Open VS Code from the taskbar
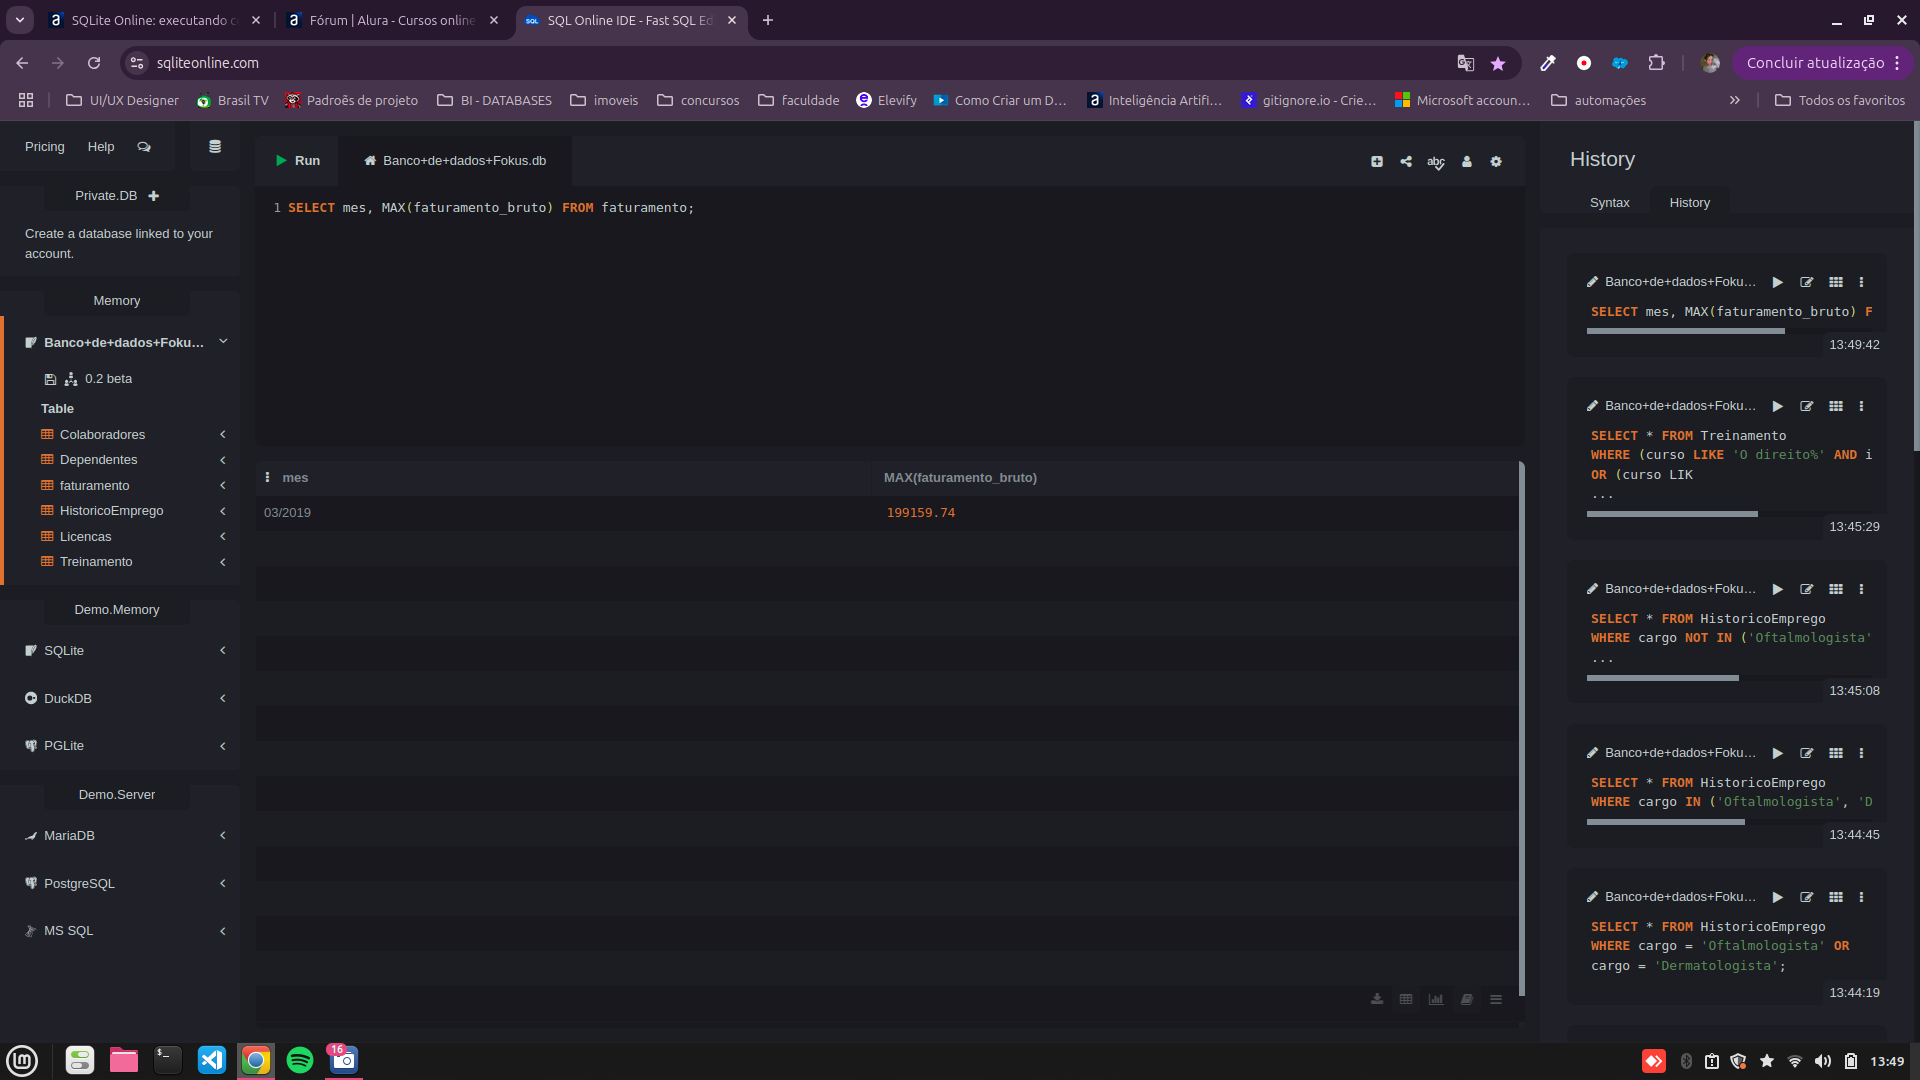Viewport: 1920px width, 1080px height. coord(212,1060)
